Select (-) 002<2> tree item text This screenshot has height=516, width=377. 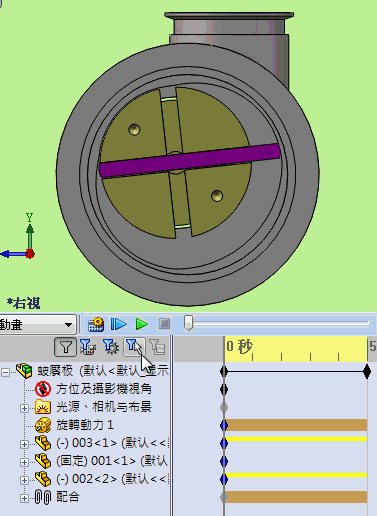coord(112,479)
